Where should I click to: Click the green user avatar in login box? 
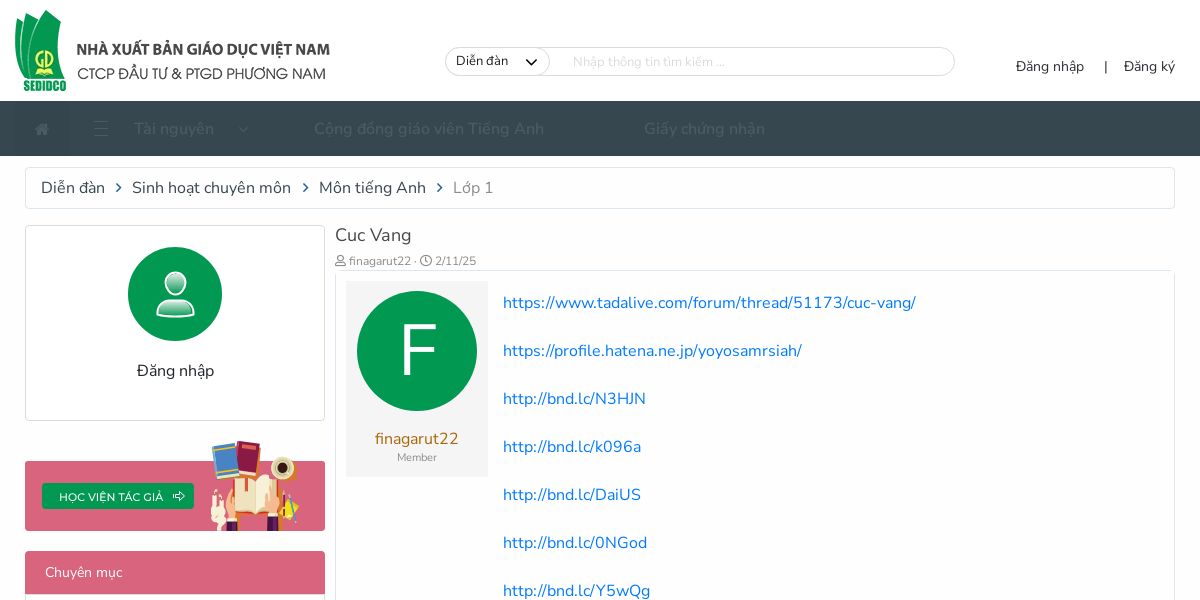click(175, 294)
